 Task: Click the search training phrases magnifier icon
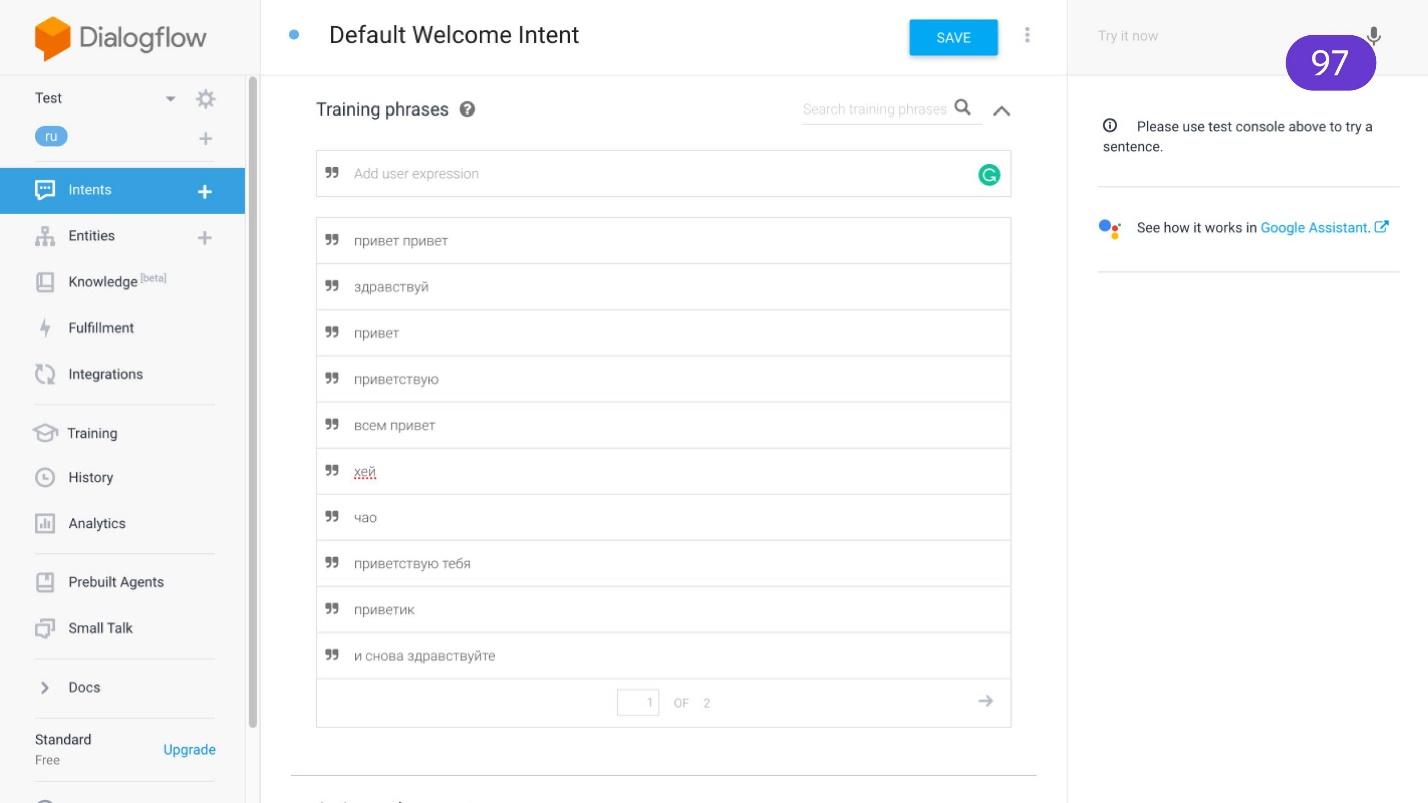(x=962, y=108)
